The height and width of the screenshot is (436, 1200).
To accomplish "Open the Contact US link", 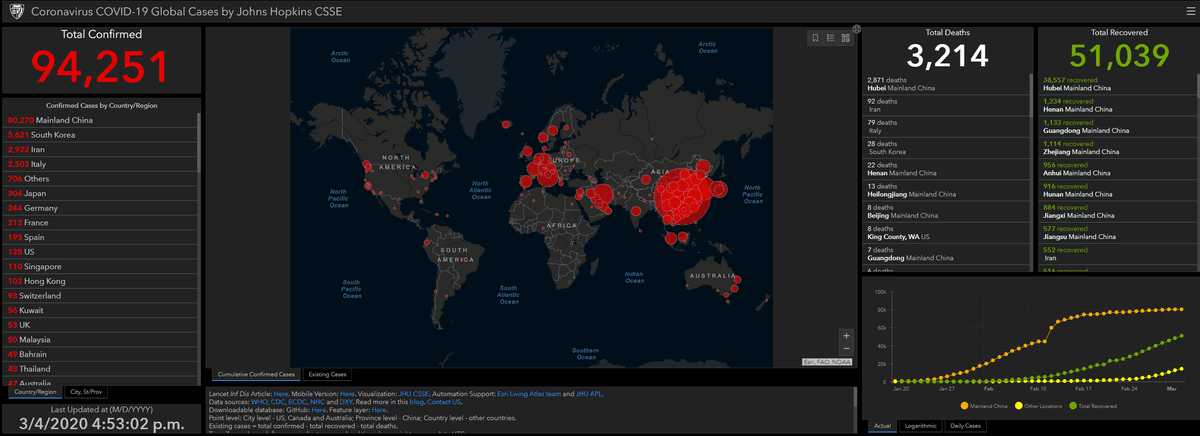I will tap(443, 402).
